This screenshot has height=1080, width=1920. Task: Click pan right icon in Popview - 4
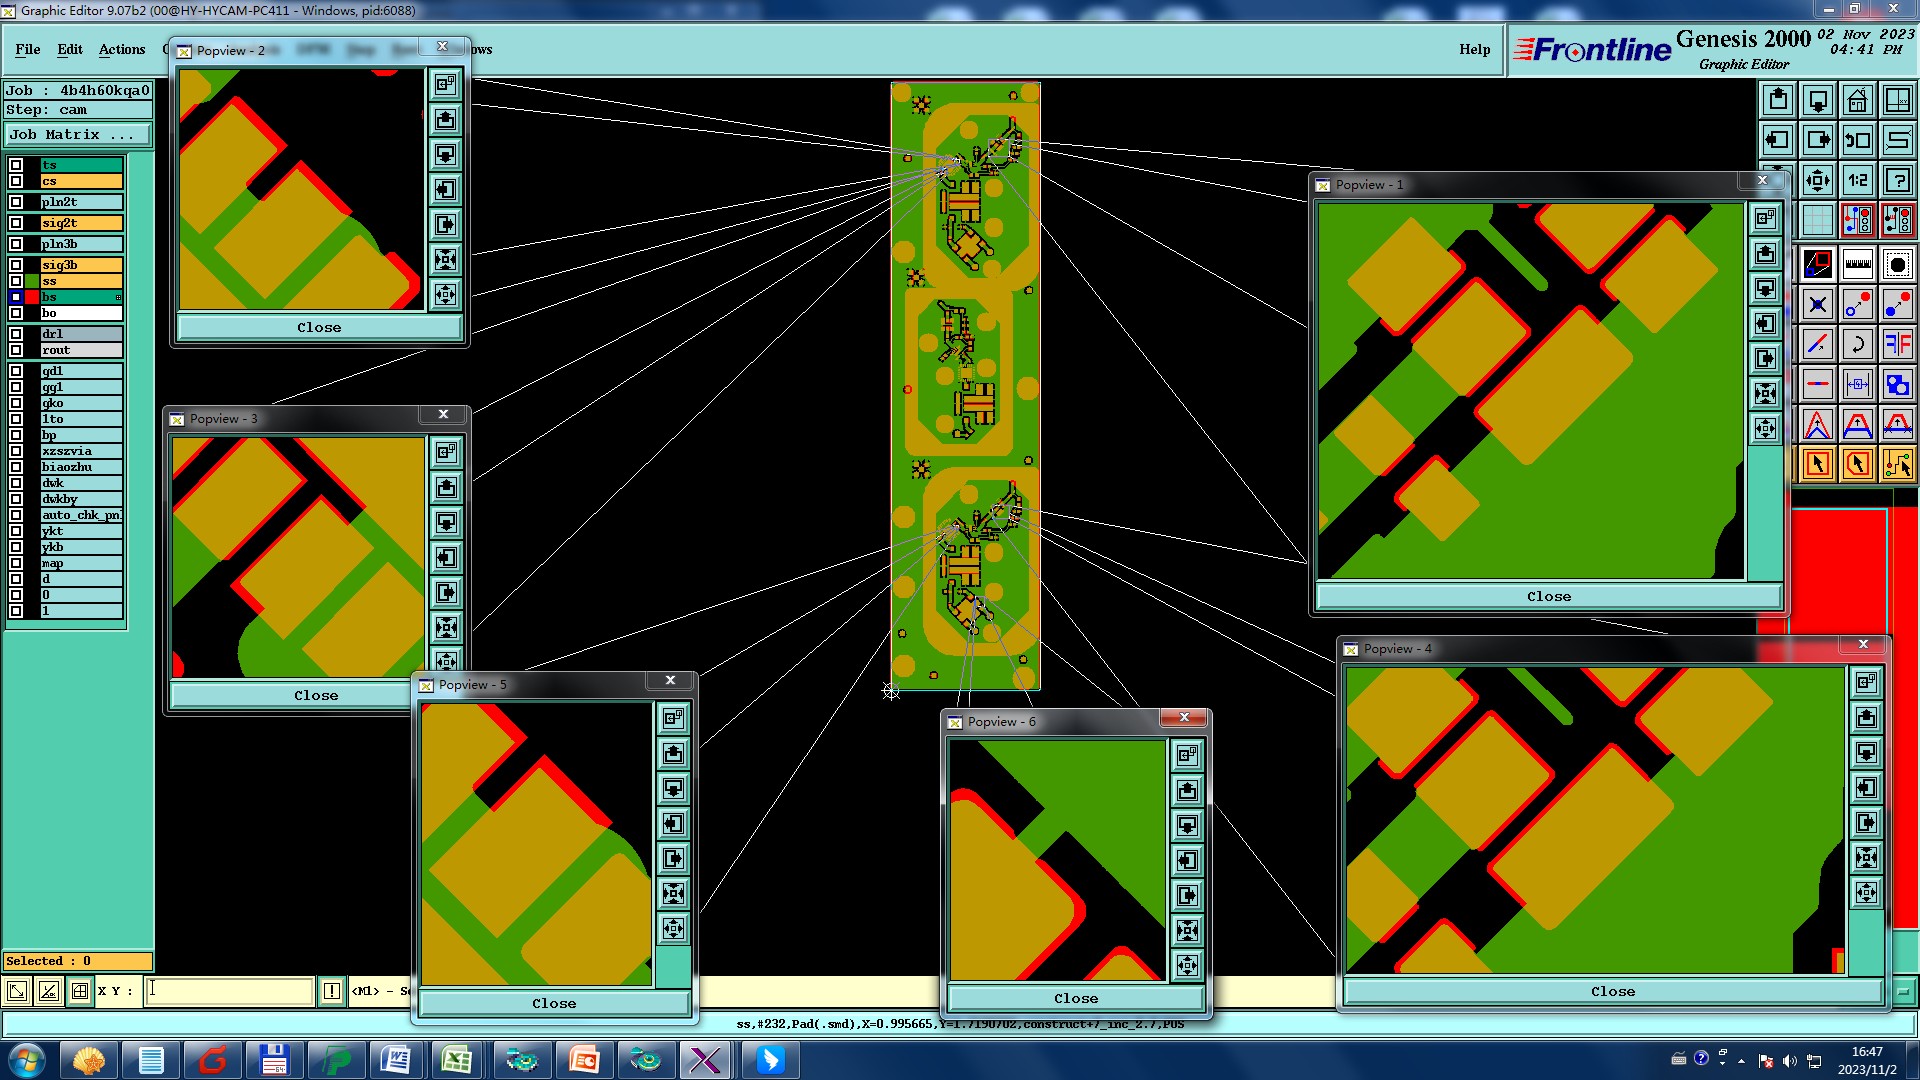click(x=1867, y=823)
